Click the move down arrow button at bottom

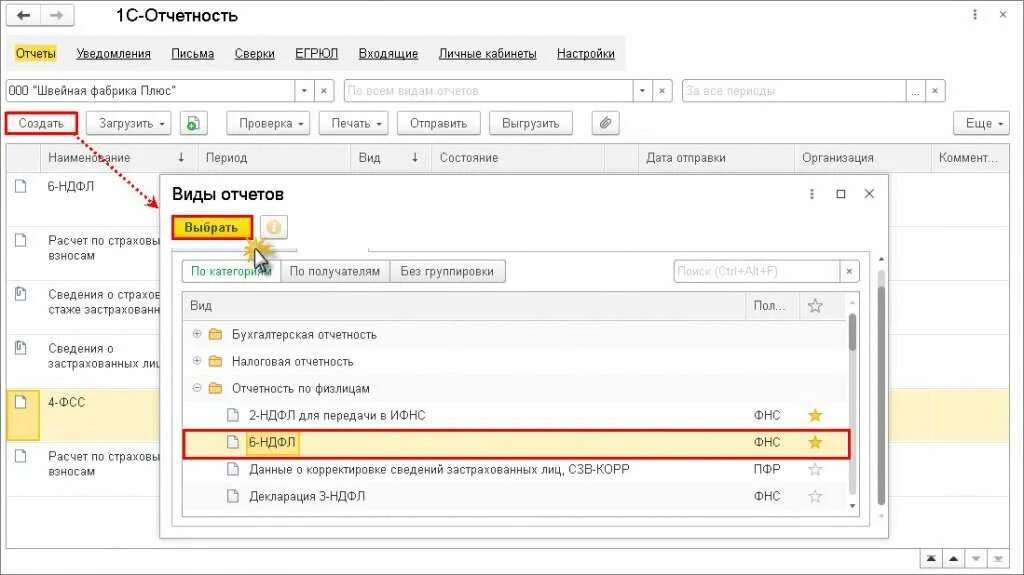pos(976,559)
